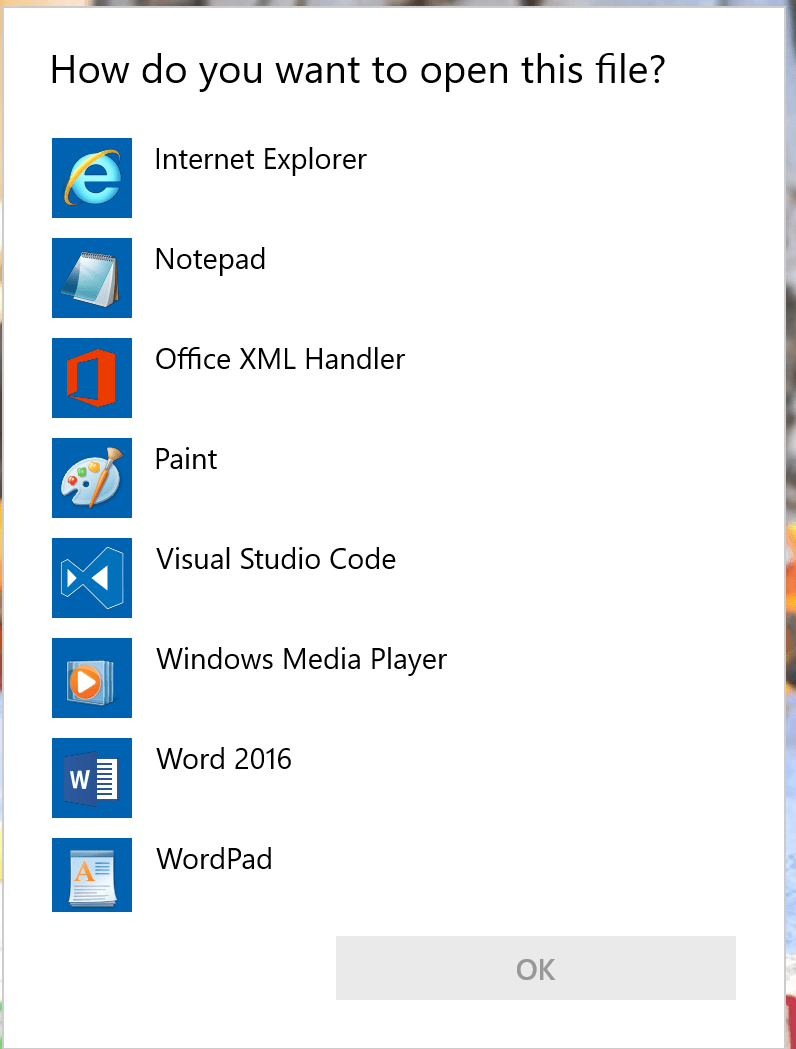Click the "Paint" label
The width and height of the screenshot is (796, 1049).
(x=186, y=460)
